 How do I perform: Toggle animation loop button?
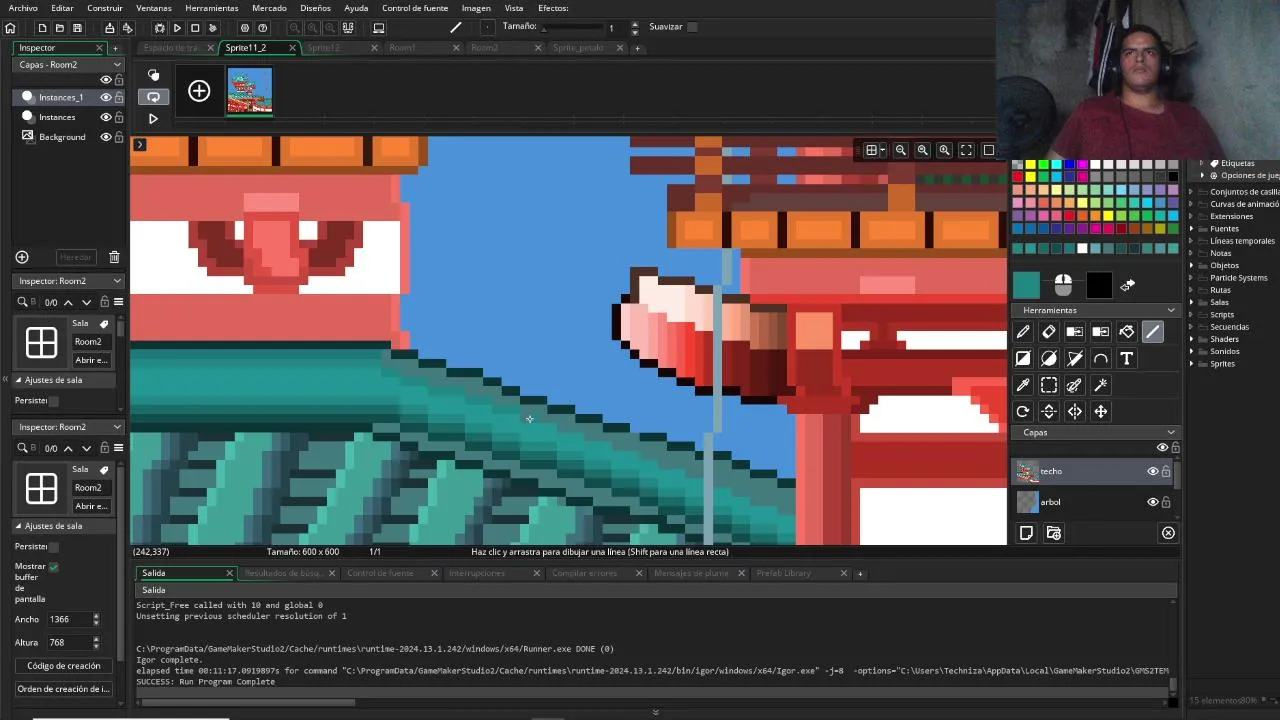pyautogui.click(x=153, y=97)
